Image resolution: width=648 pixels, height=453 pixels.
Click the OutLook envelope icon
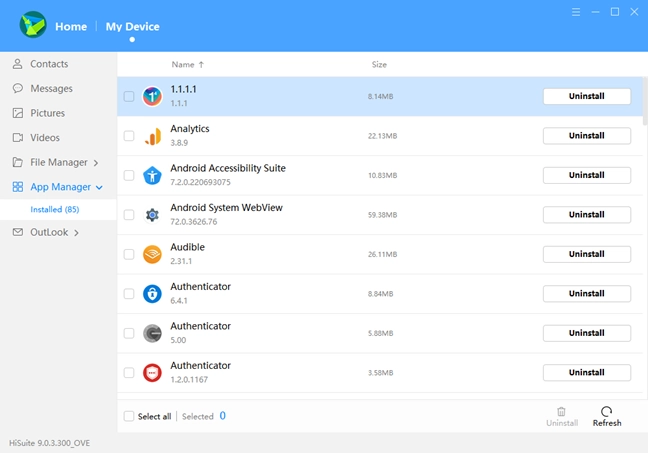(18, 232)
